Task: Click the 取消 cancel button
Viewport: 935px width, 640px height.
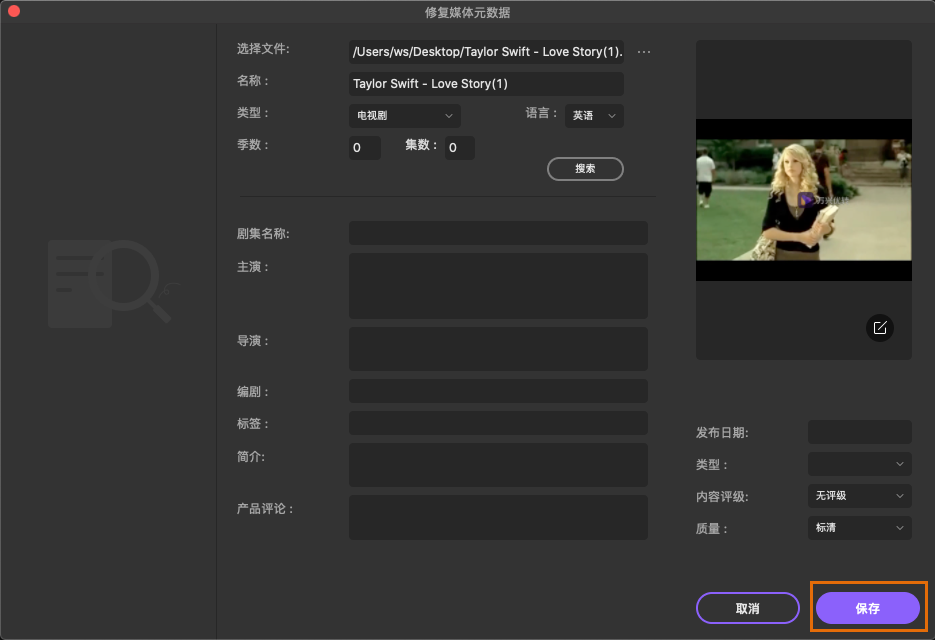Action: pos(747,608)
